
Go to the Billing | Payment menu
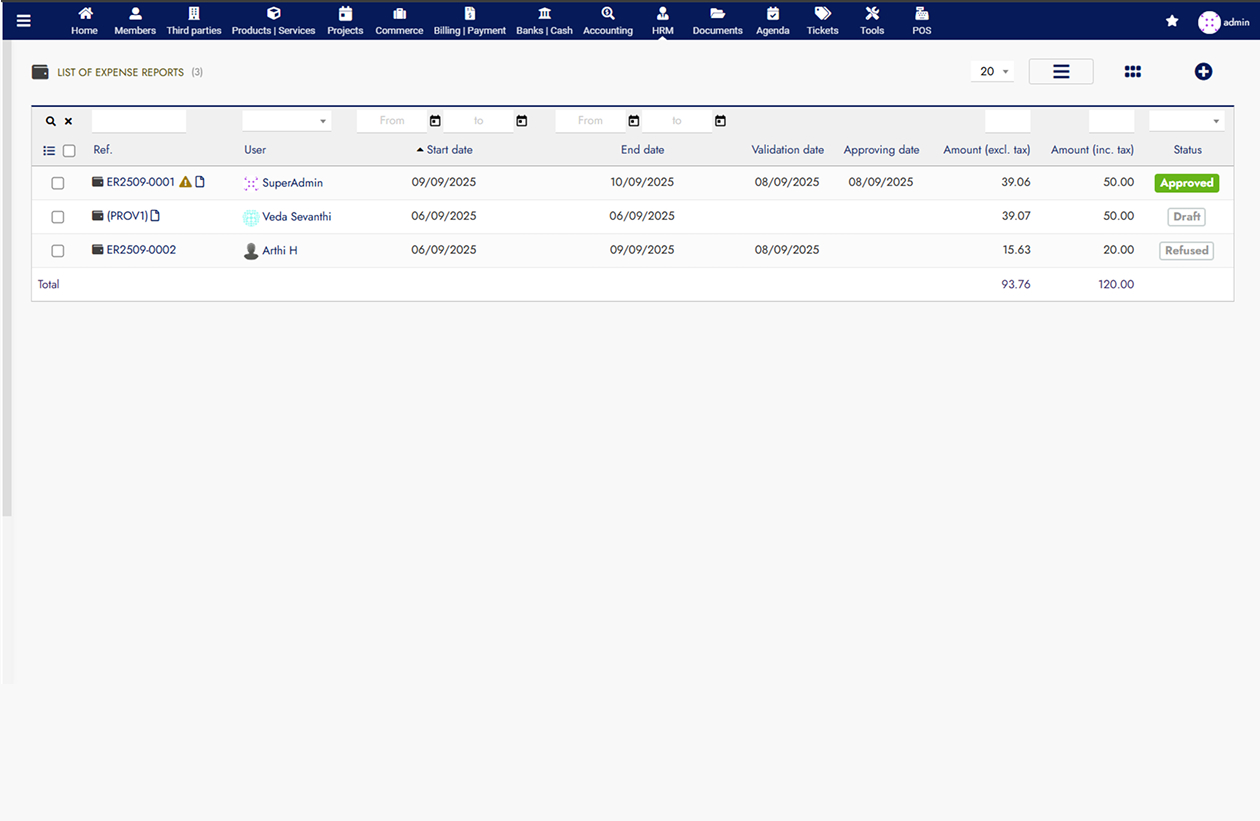470,21
